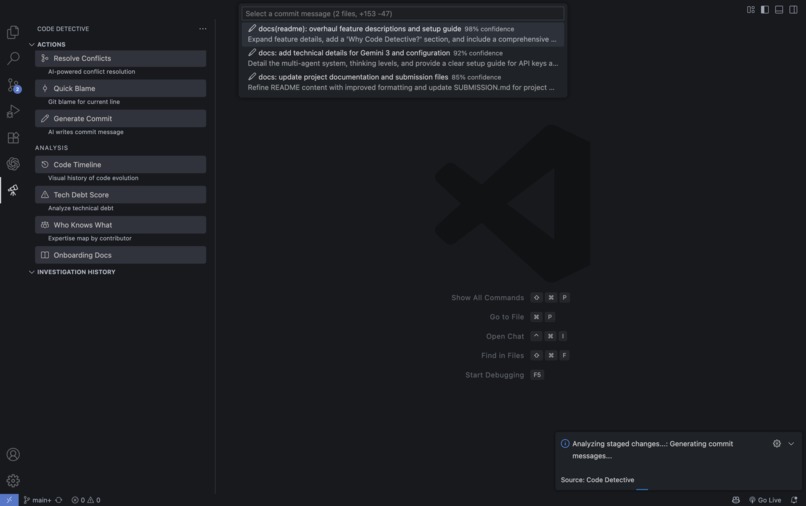Click the Quick Blame button
806x506 pixels.
point(120,88)
